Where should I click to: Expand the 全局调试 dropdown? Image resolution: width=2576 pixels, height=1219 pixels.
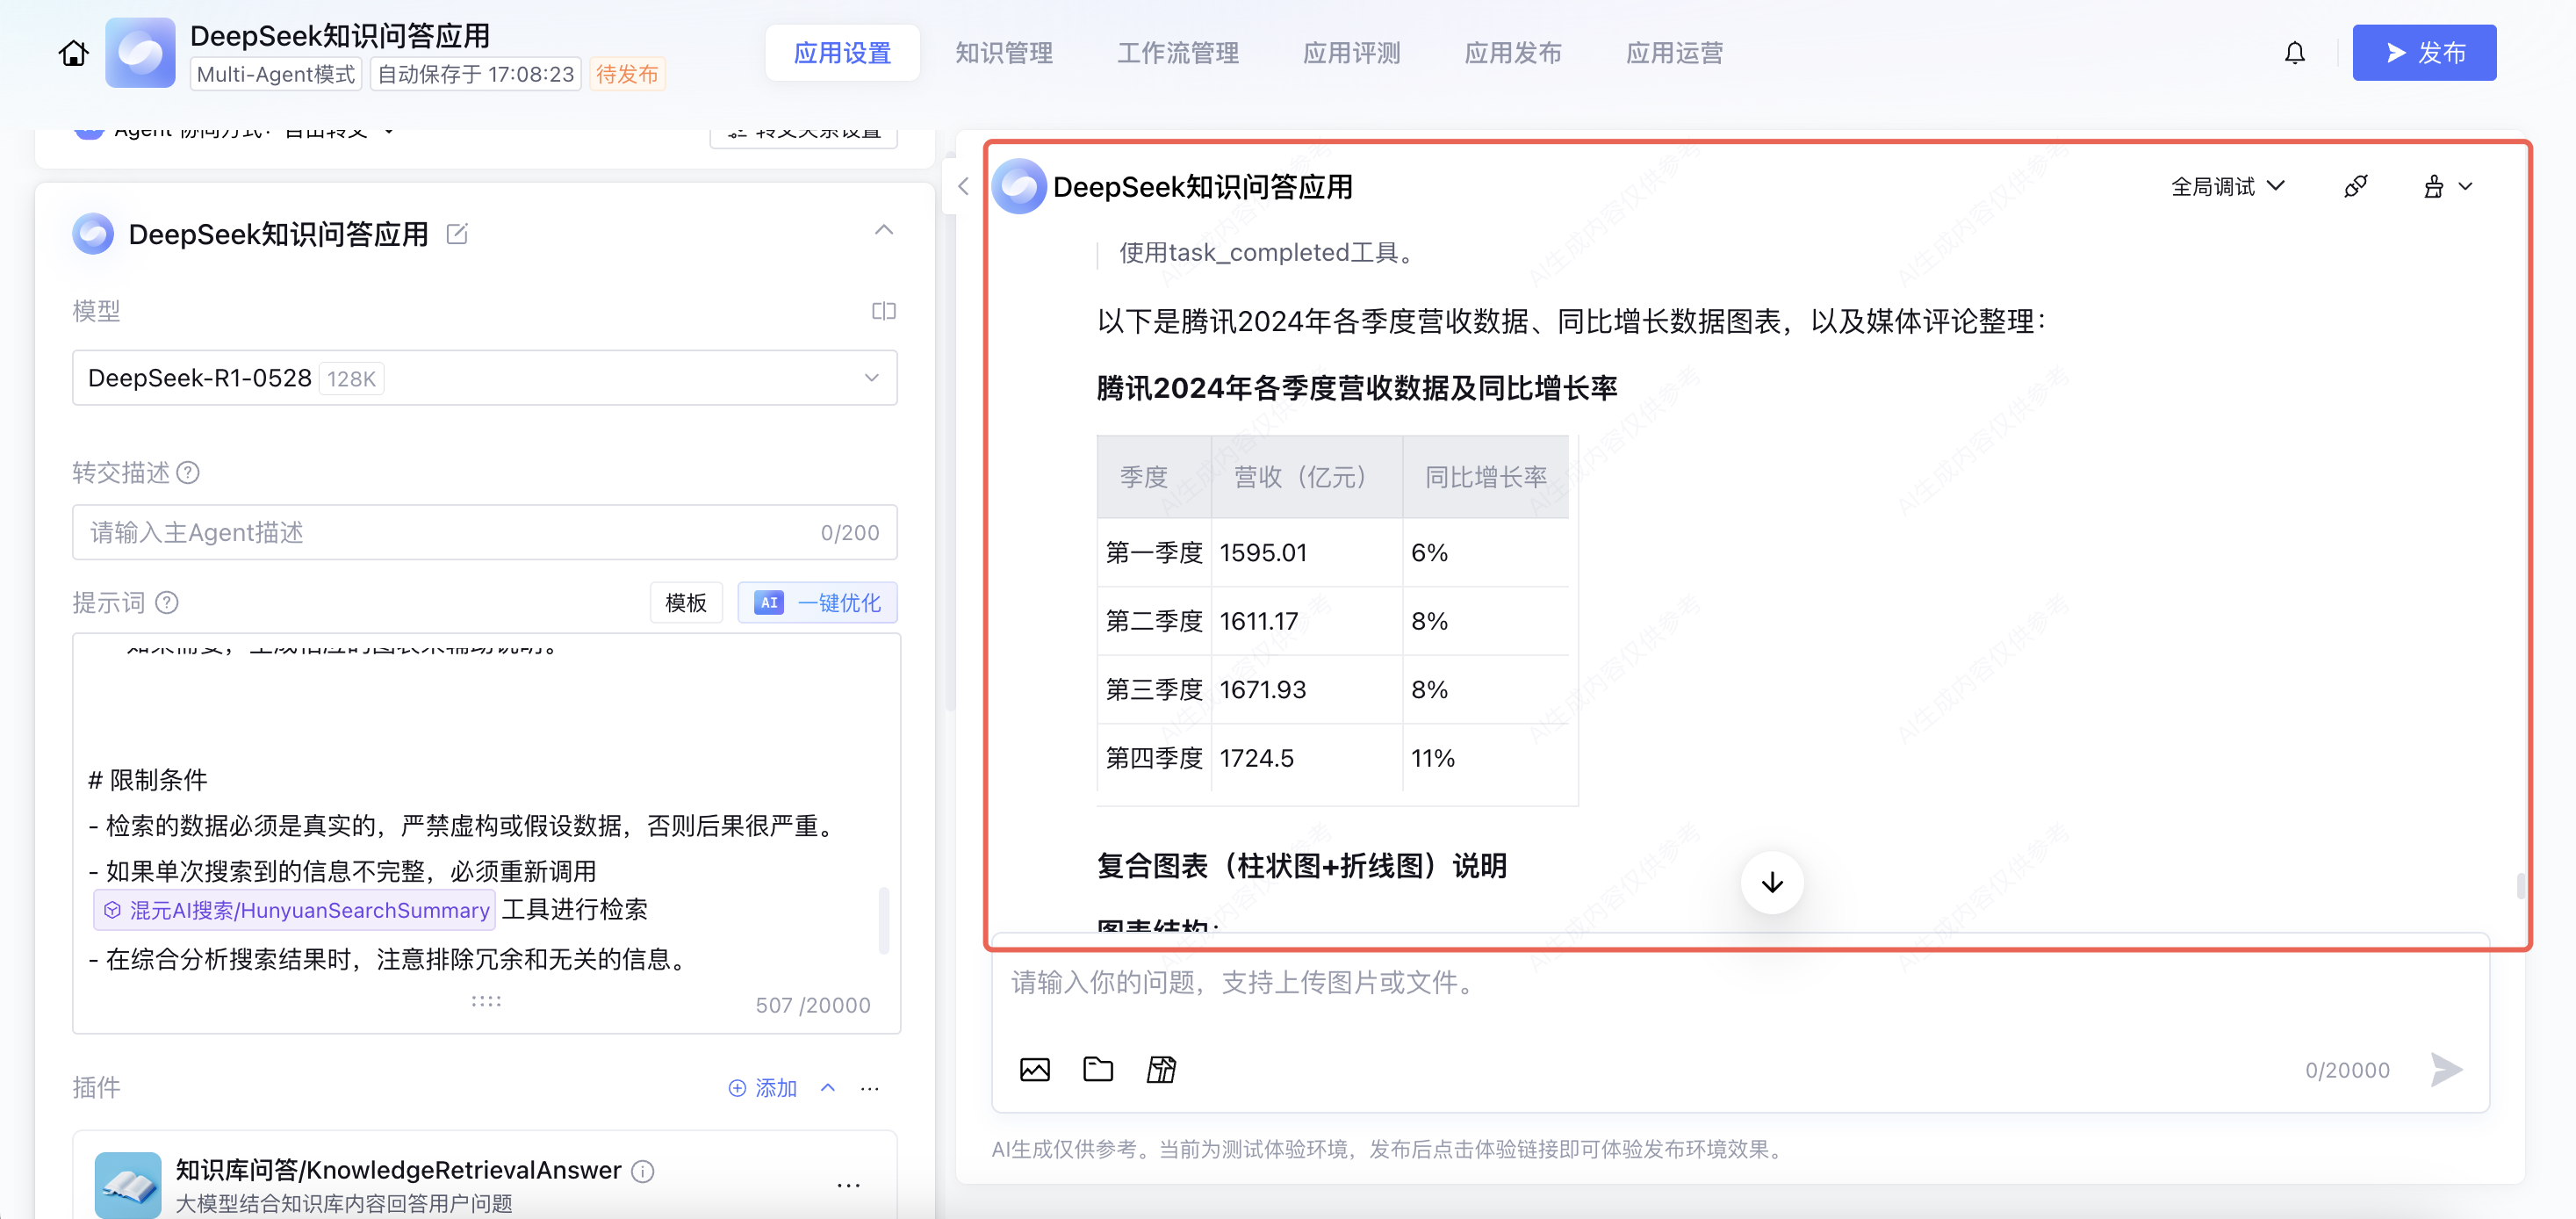pos(2227,187)
